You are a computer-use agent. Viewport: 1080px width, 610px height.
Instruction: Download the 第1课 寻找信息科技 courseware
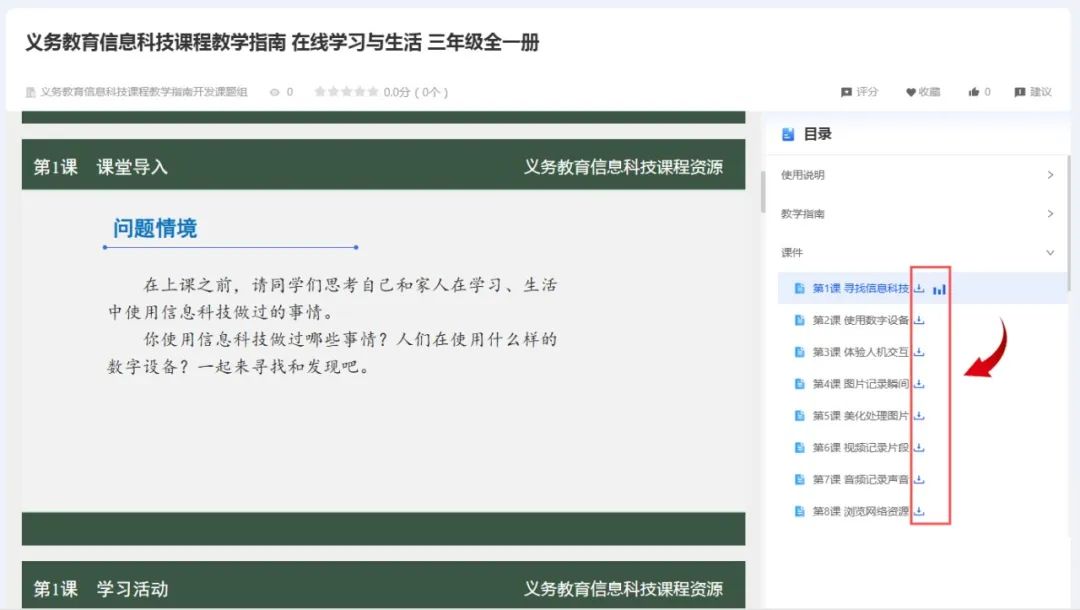click(919, 288)
